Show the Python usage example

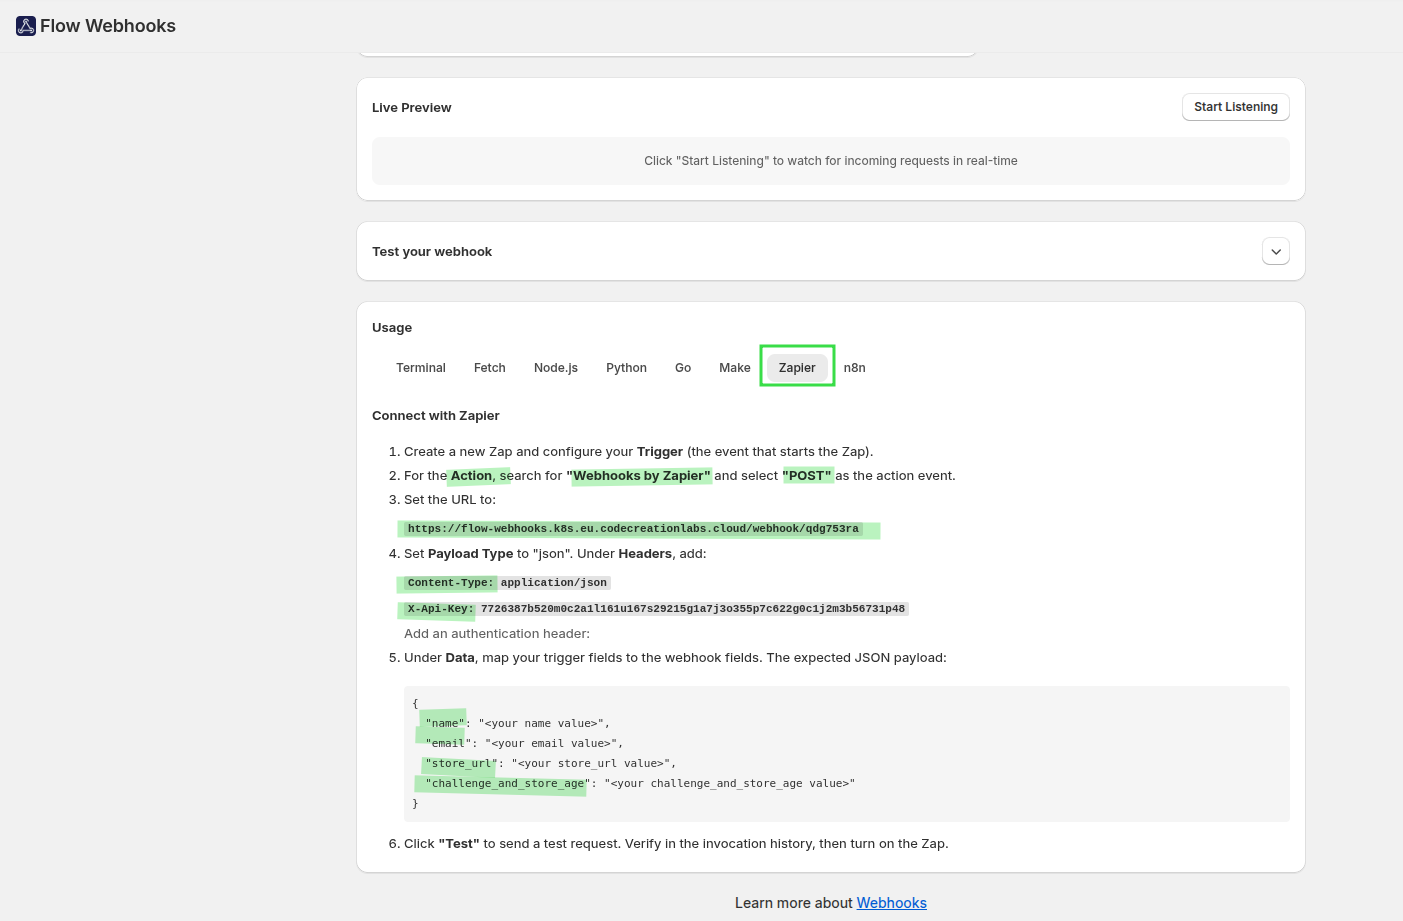click(626, 368)
